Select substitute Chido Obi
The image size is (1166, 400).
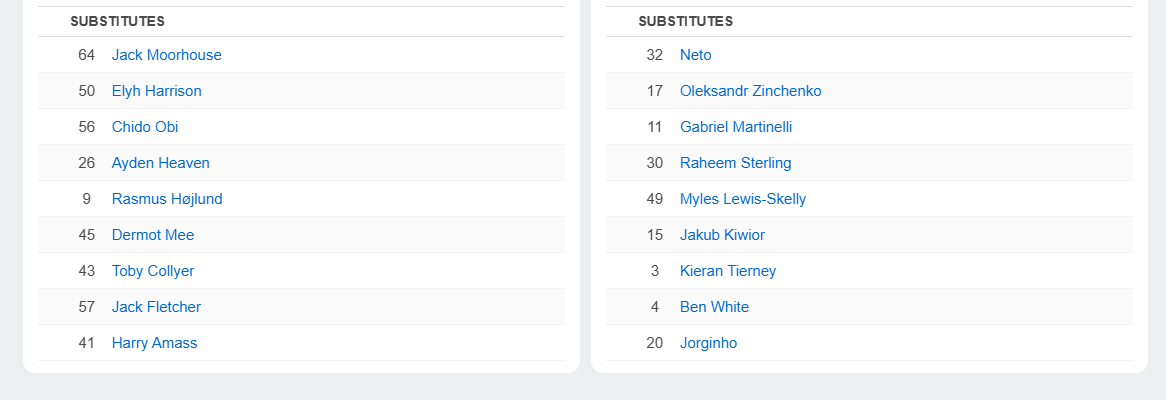(145, 127)
